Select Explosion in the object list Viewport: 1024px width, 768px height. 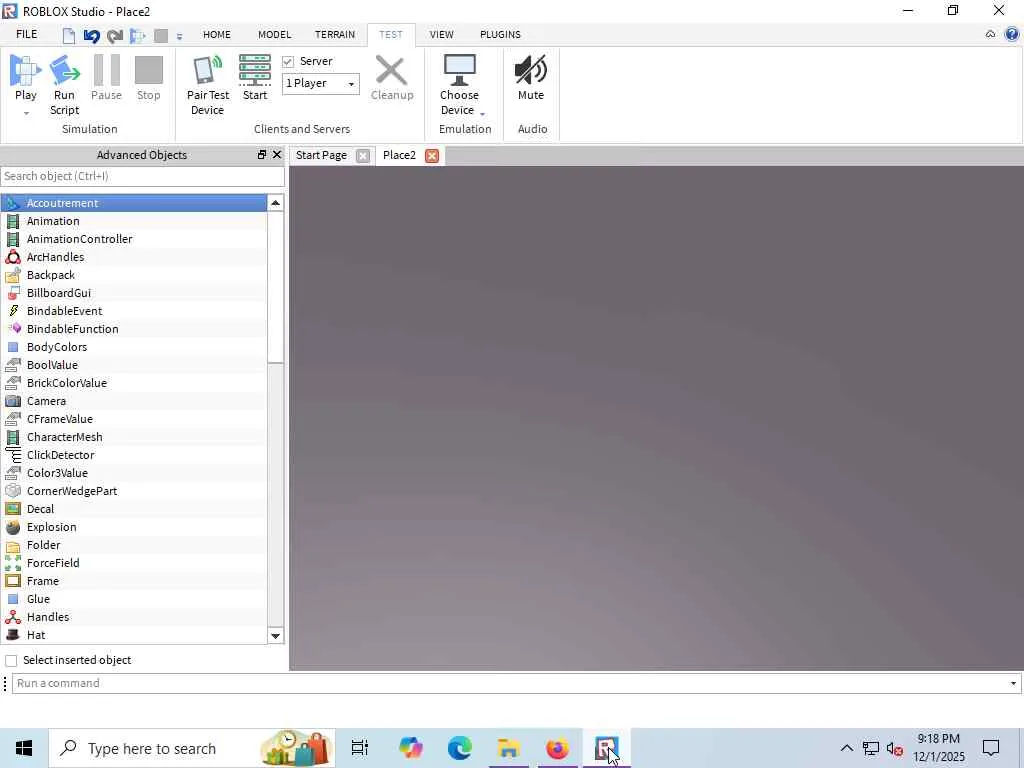pos(134,526)
